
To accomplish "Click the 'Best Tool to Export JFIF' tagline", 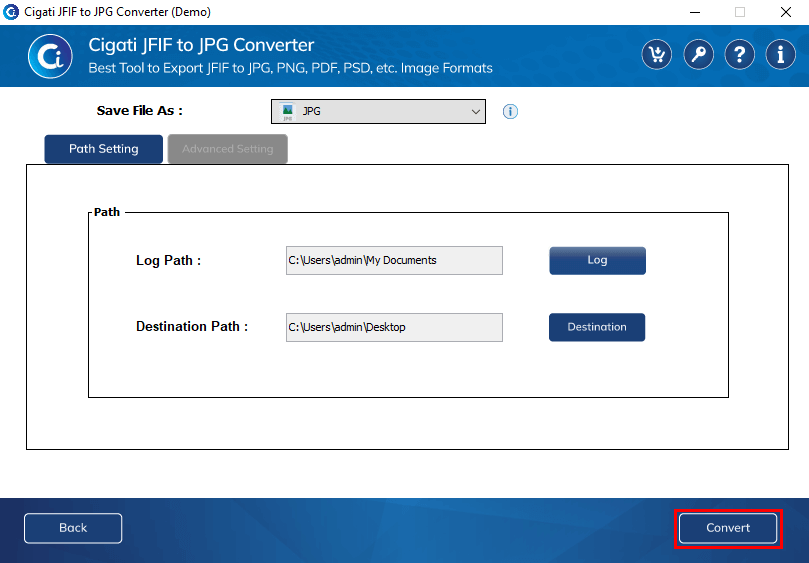I will [290, 68].
